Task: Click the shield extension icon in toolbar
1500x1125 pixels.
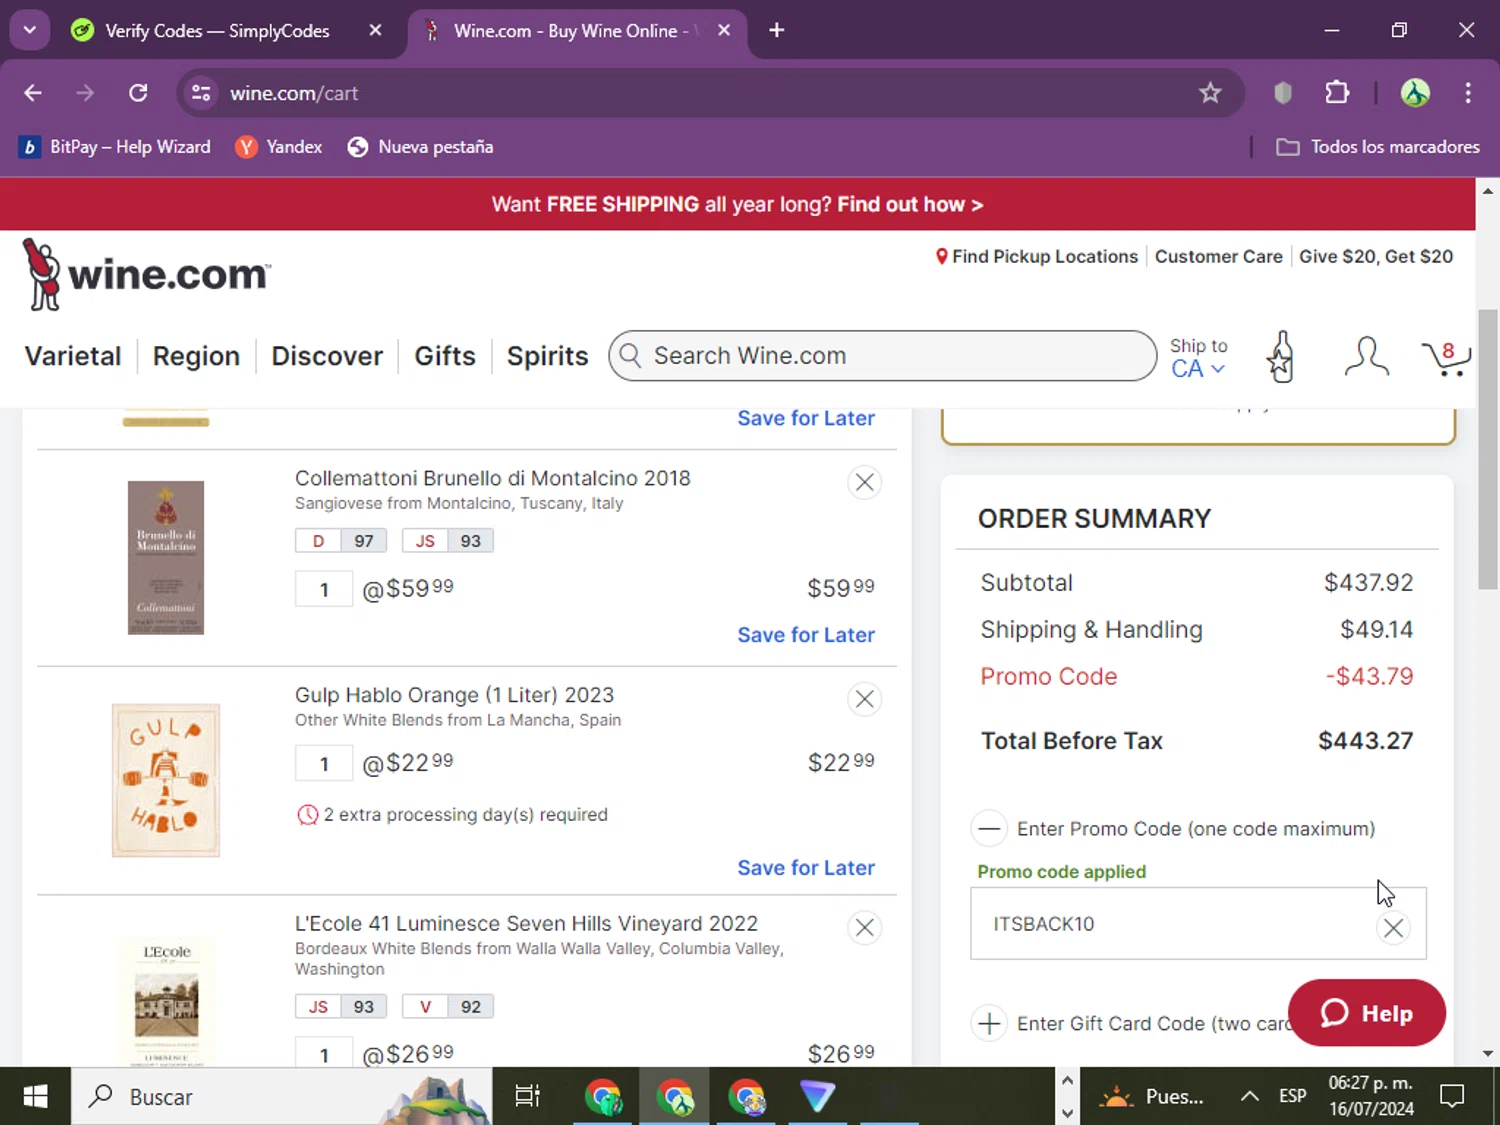Action: pyautogui.click(x=1283, y=93)
